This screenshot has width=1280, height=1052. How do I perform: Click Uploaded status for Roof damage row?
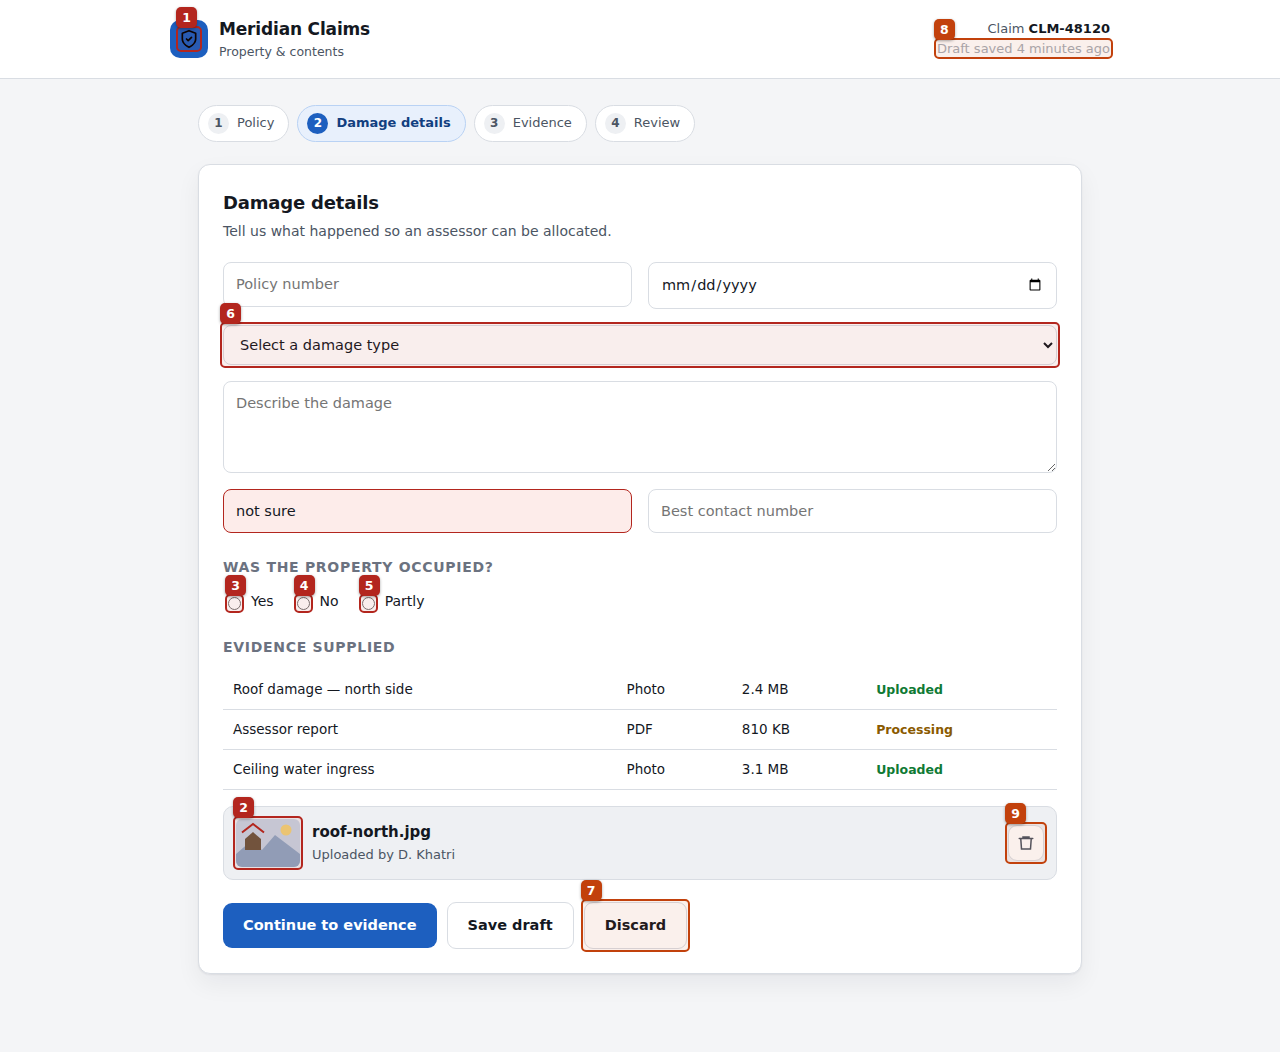pyautogui.click(x=909, y=689)
